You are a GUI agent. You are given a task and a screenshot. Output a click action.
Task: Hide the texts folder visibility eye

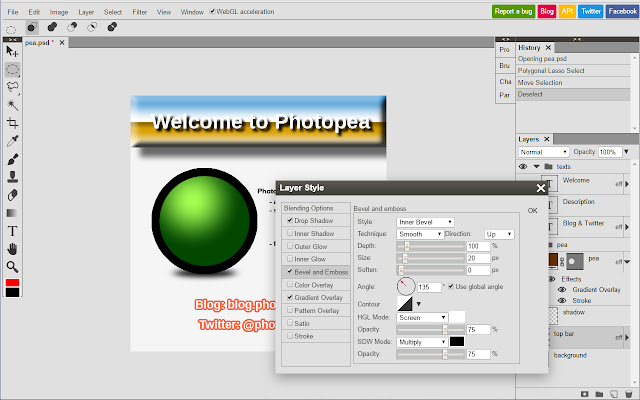pos(523,167)
